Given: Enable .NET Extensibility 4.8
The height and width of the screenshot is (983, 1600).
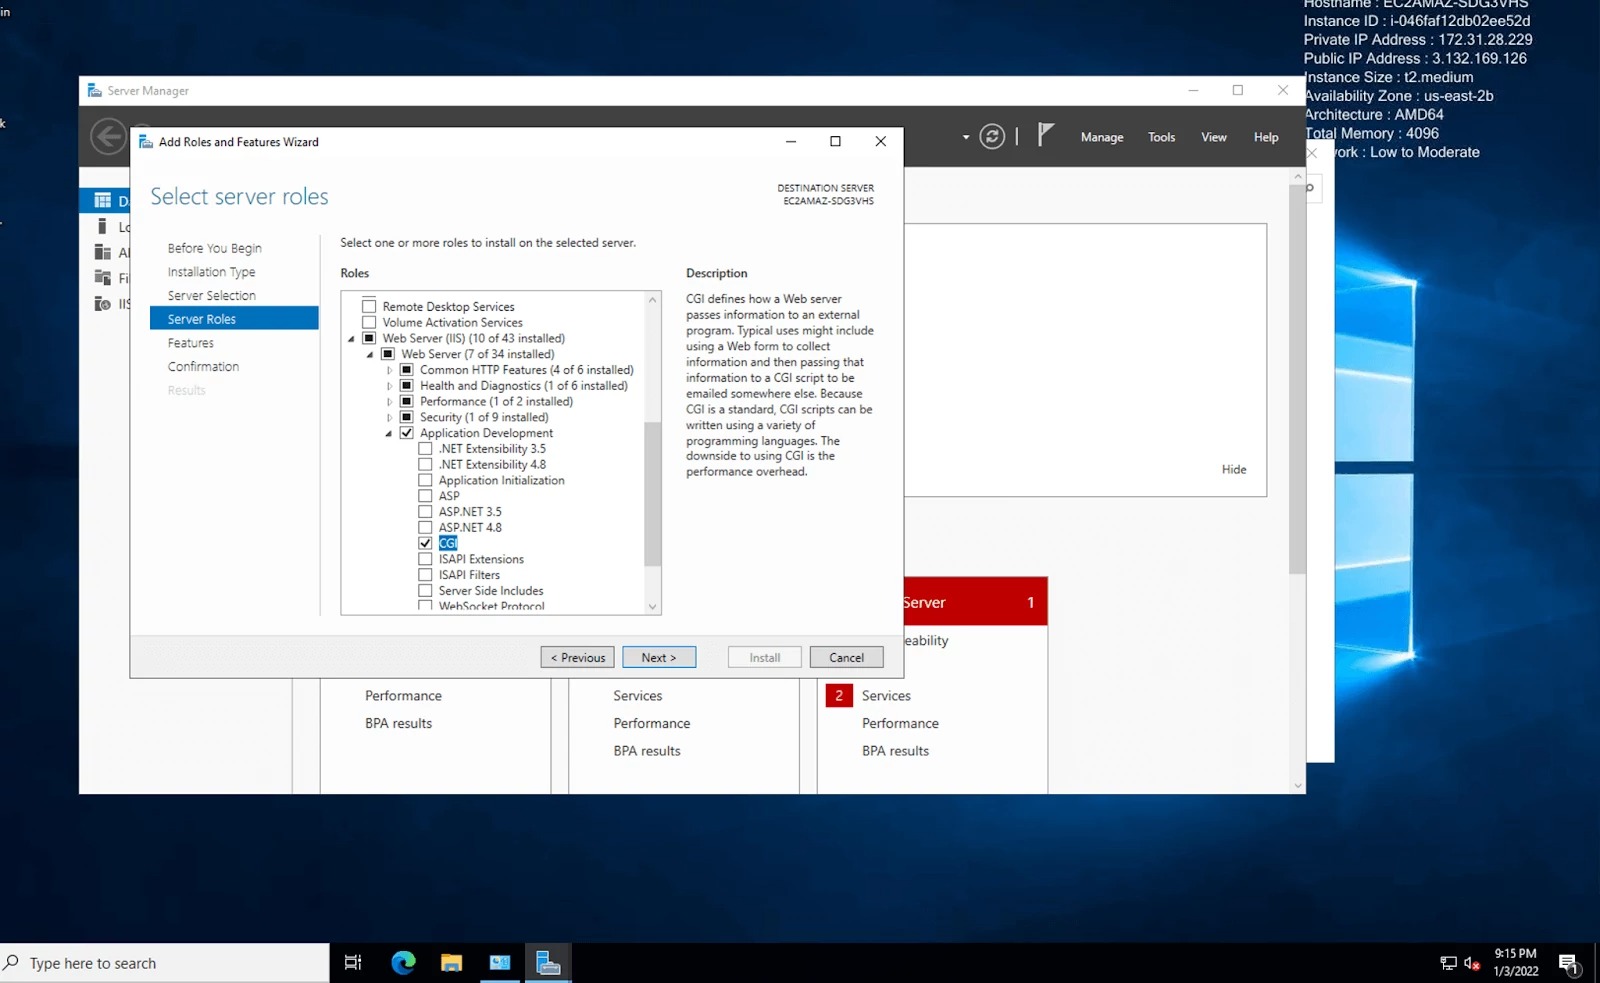Looking at the screenshot, I should 425,464.
